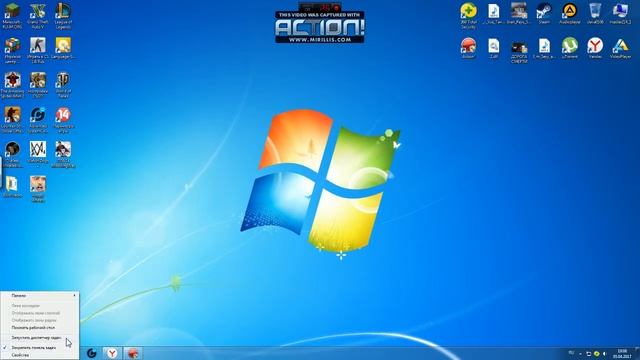
Task: Open the Computer desktop icon
Action: click(620, 14)
